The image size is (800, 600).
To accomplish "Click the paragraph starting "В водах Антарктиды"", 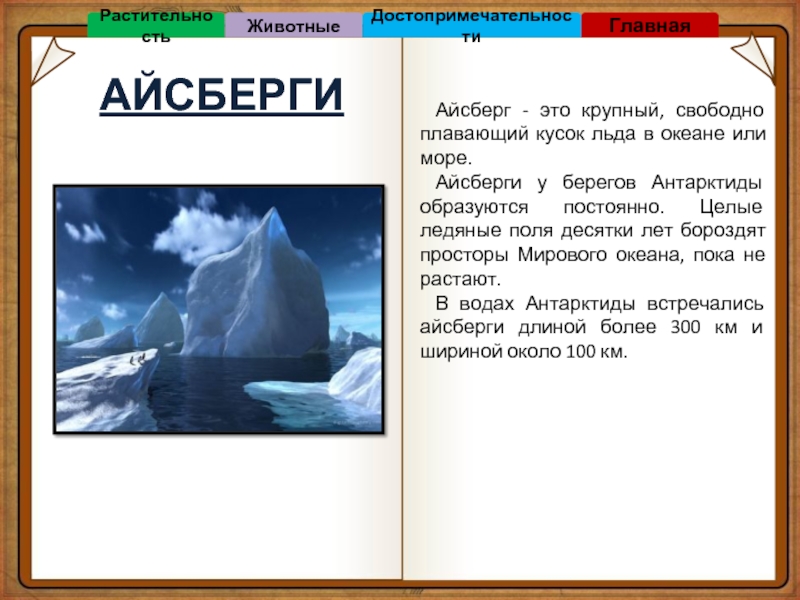I will pyautogui.click(x=592, y=328).
